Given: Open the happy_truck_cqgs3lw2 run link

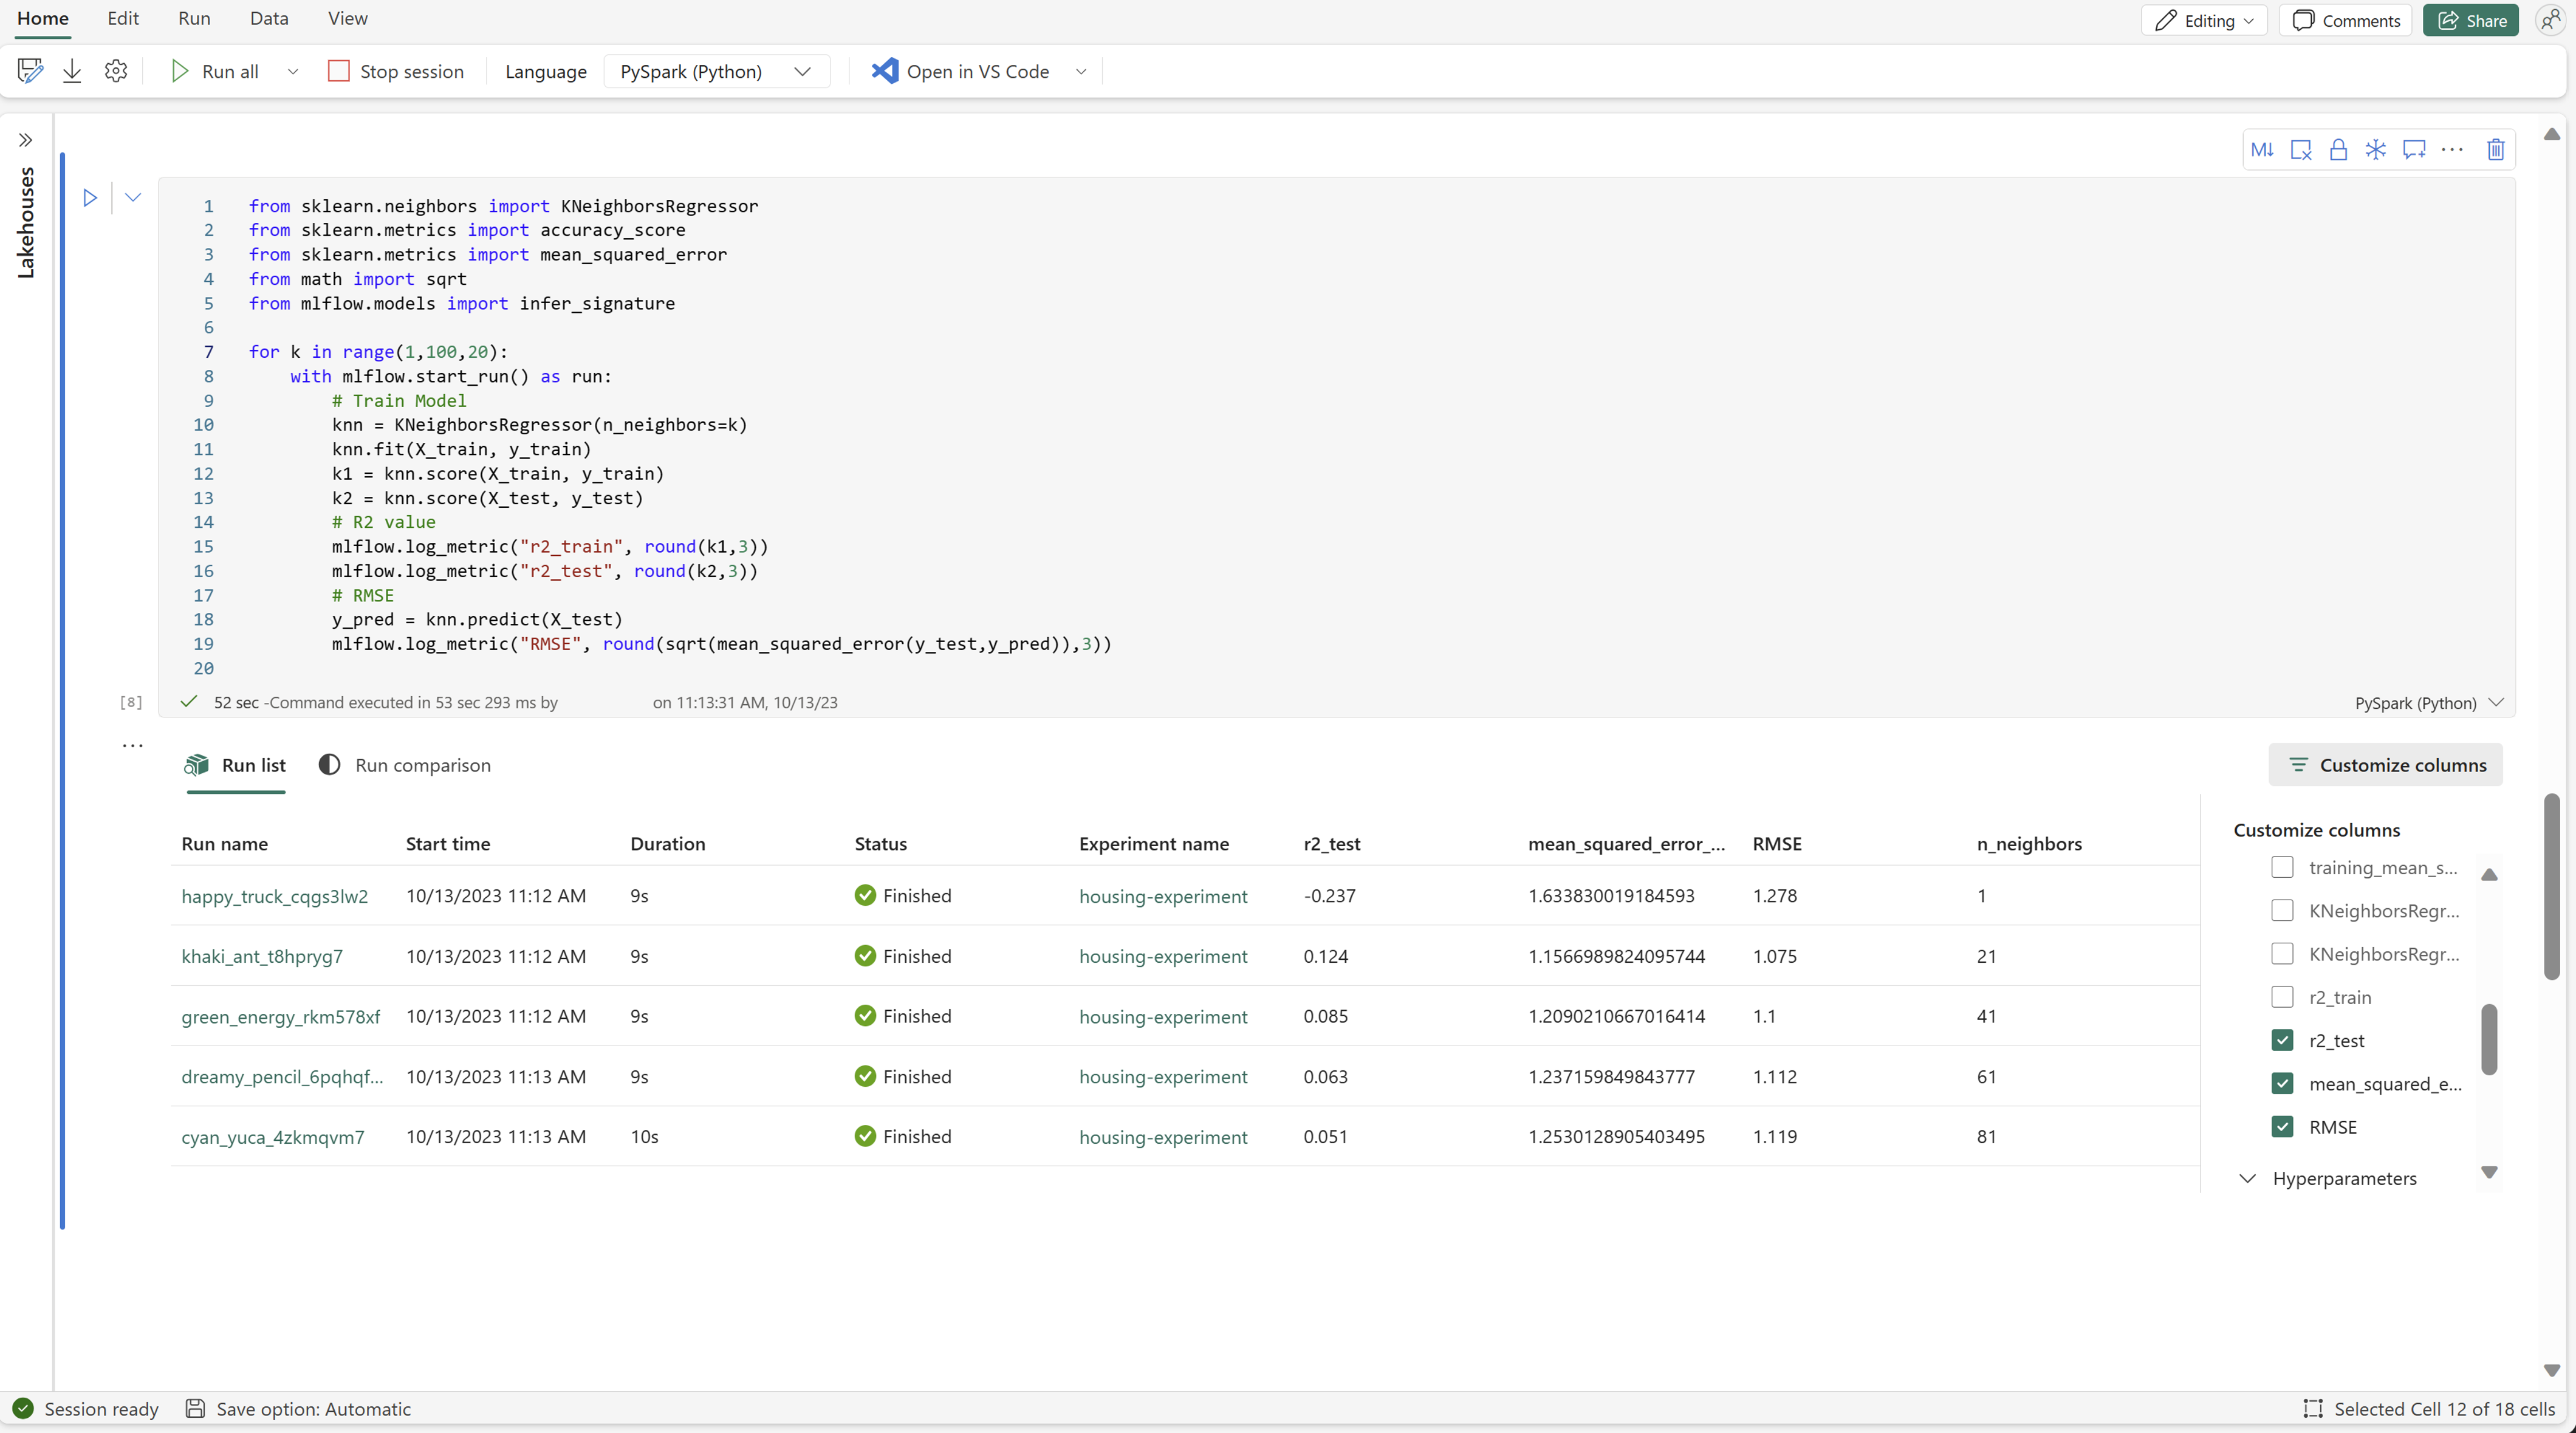Looking at the screenshot, I should [275, 896].
